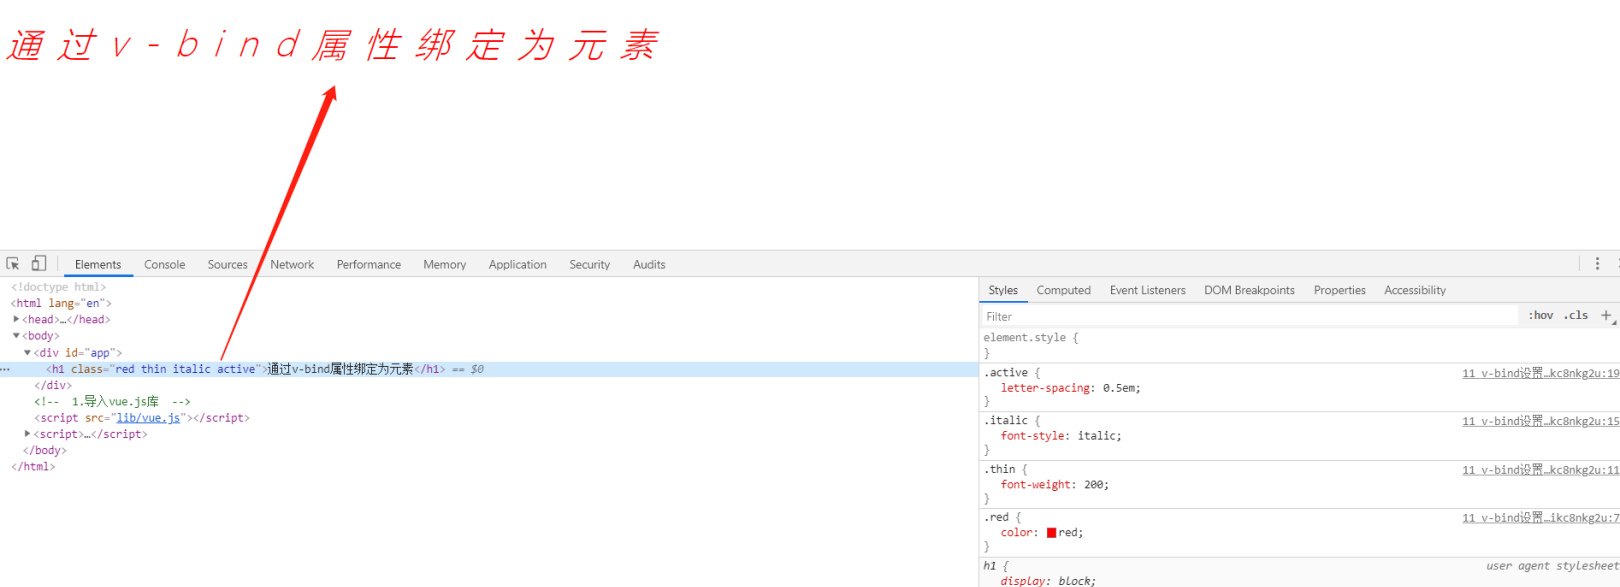Image resolution: width=1620 pixels, height=587 pixels.
Task: Expand the head node
Action: point(16,319)
